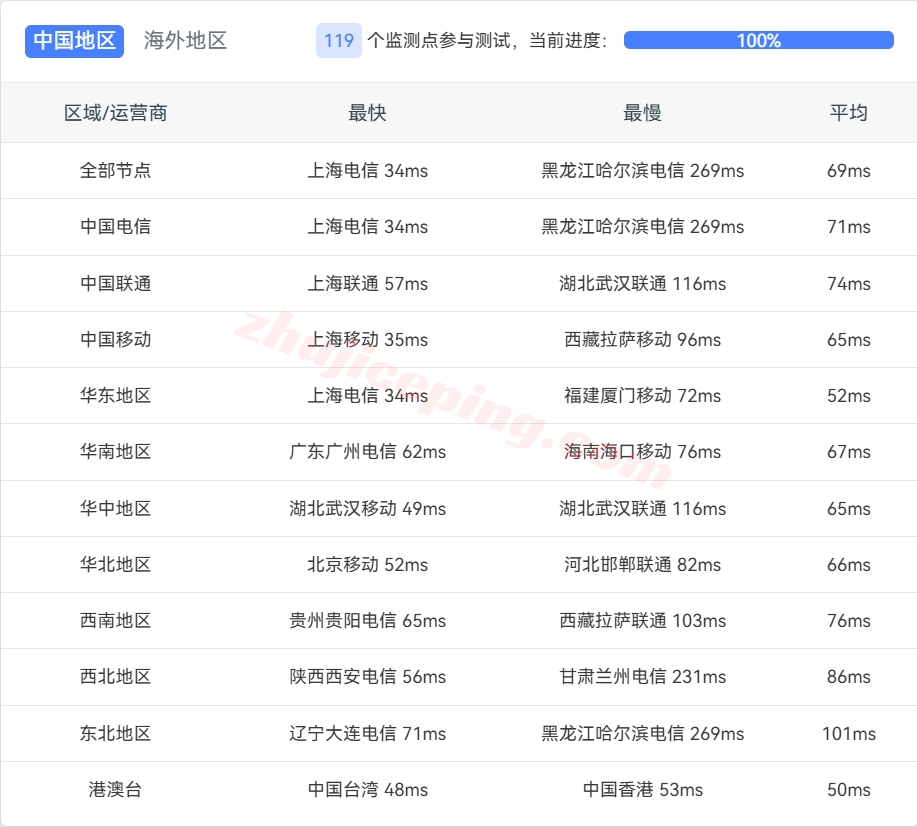The image size is (917, 827).
Task: Select the 中国移动 row label
Action: click(116, 340)
